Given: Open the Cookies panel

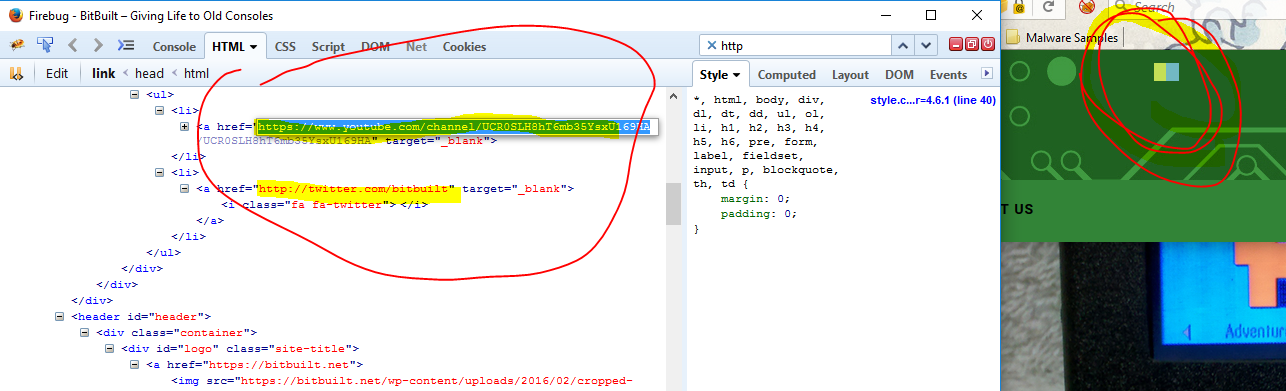Looking at the screenshot, I should coord(464,47).
